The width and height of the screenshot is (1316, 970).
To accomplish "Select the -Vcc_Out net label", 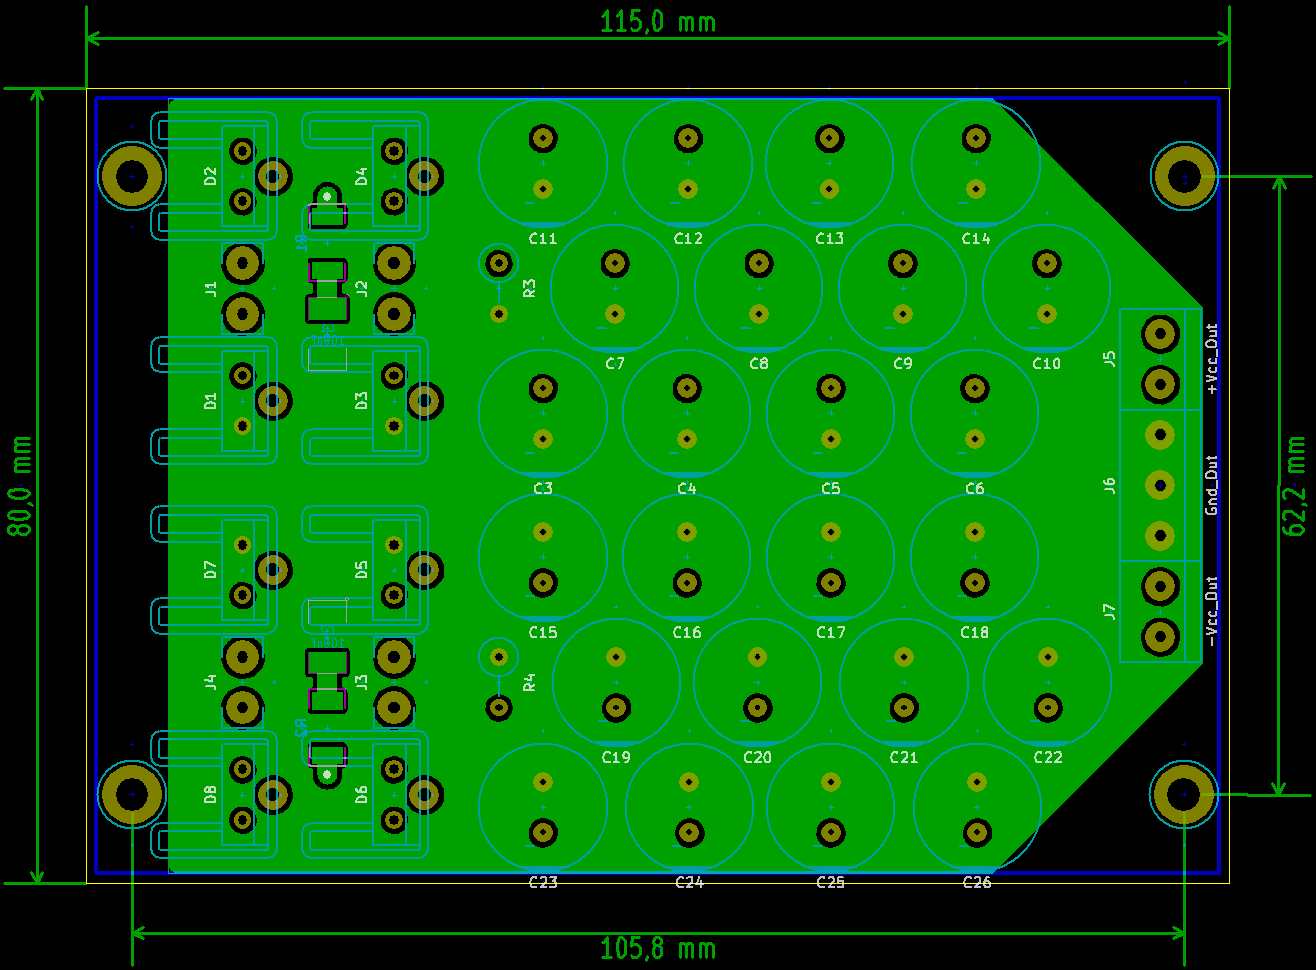I will point(1212,611).
